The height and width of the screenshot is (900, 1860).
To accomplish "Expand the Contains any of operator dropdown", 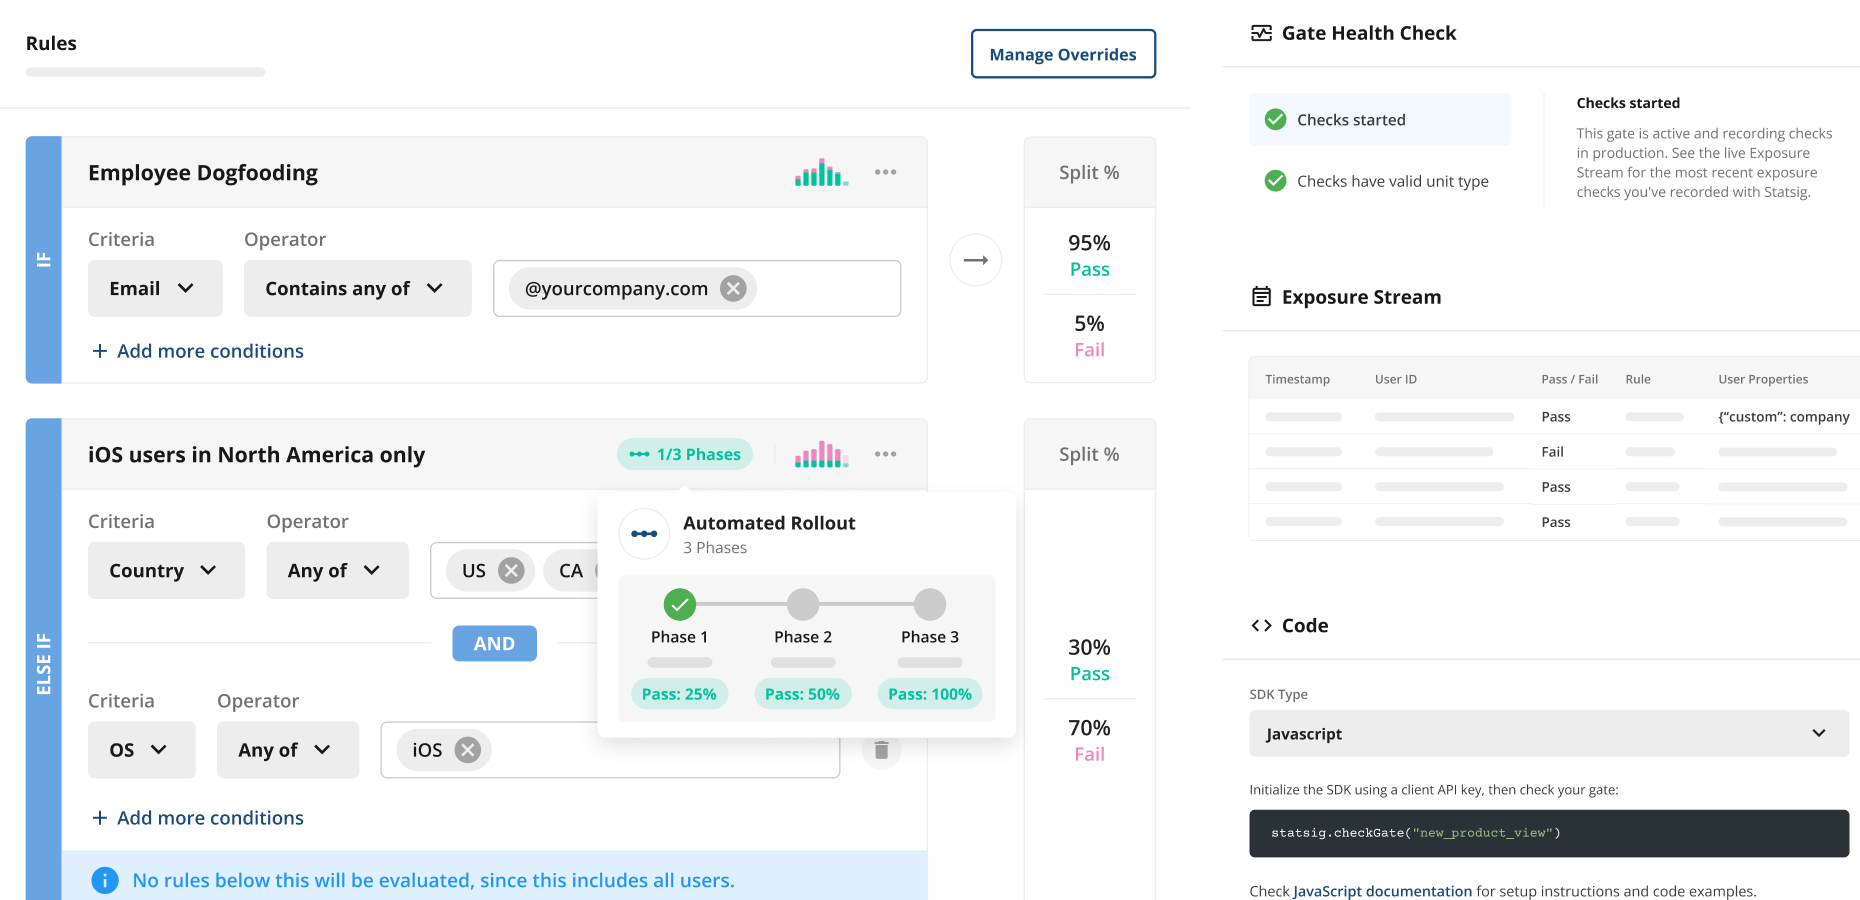I will (x=357, y=289).
